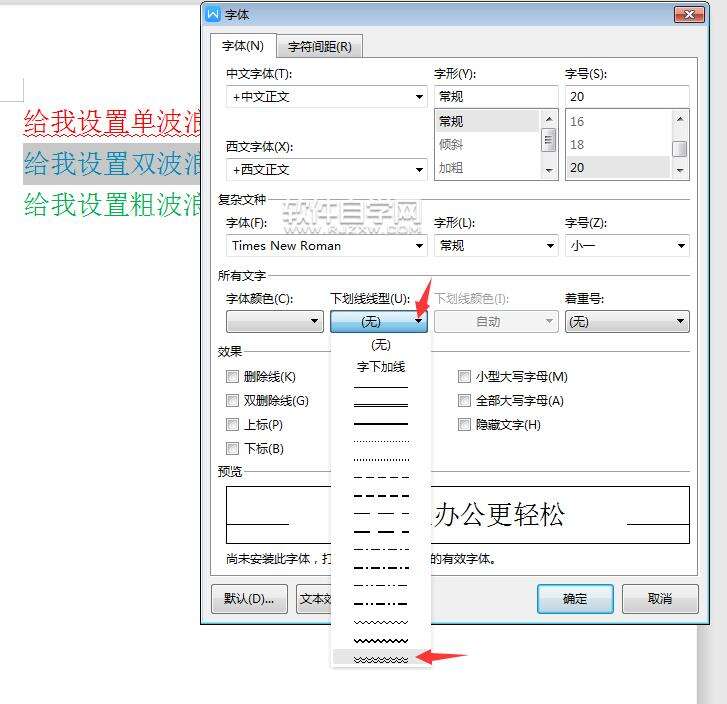
Task: Pick the single wavy underline style
Action: (x=381, y=622)
